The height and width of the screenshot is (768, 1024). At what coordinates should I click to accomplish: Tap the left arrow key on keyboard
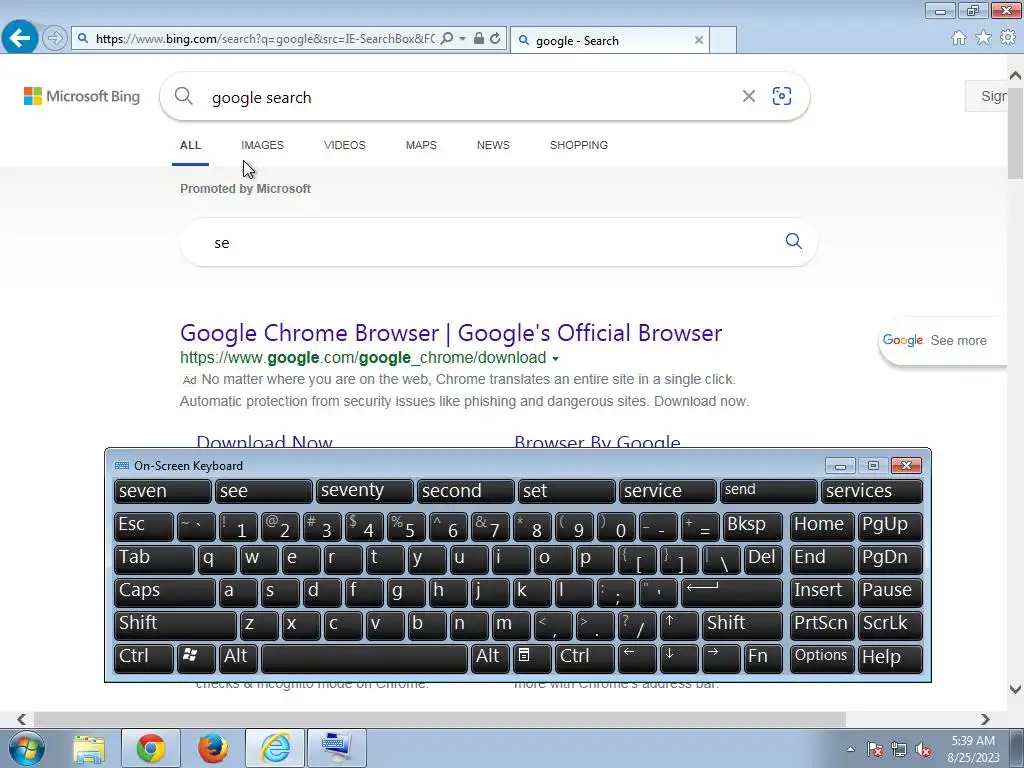pos(637,658)
